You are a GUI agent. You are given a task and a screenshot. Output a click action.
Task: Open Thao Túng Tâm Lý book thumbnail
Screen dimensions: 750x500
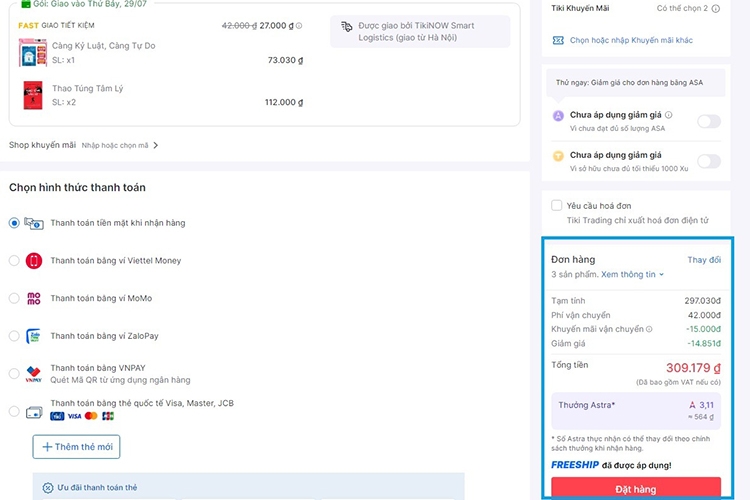(33, 95)
